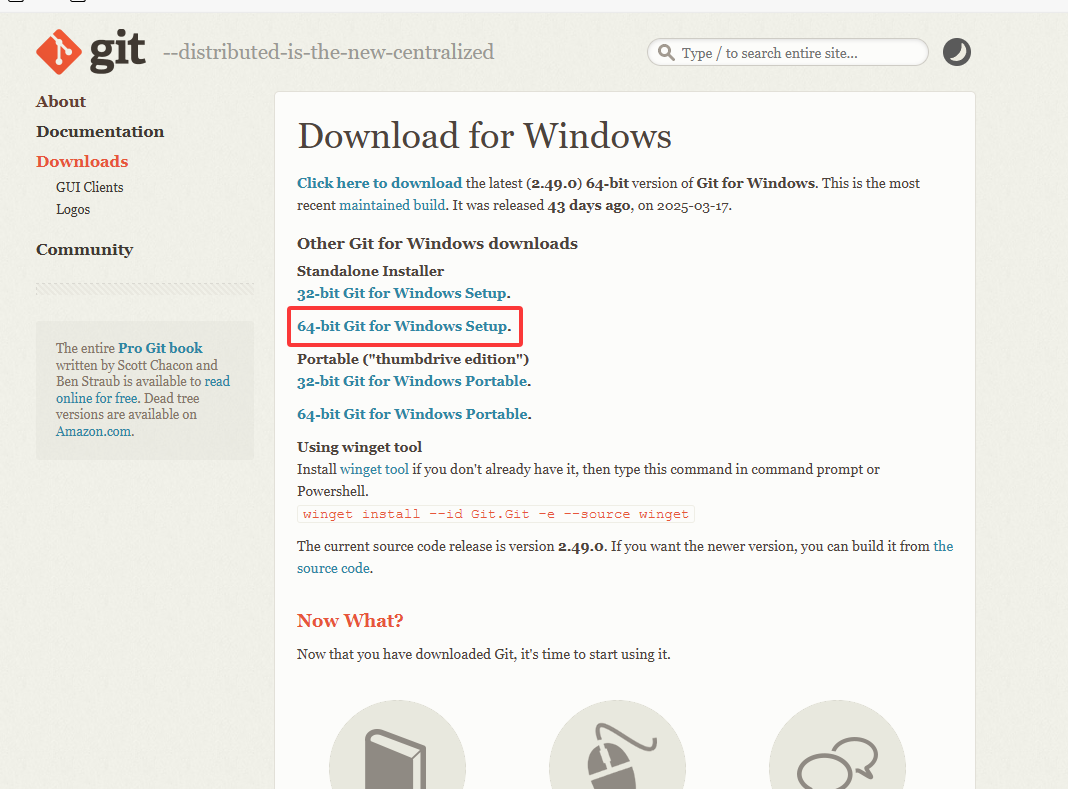Click the book circle icon

pyautogui.click(x=397, y=745)
